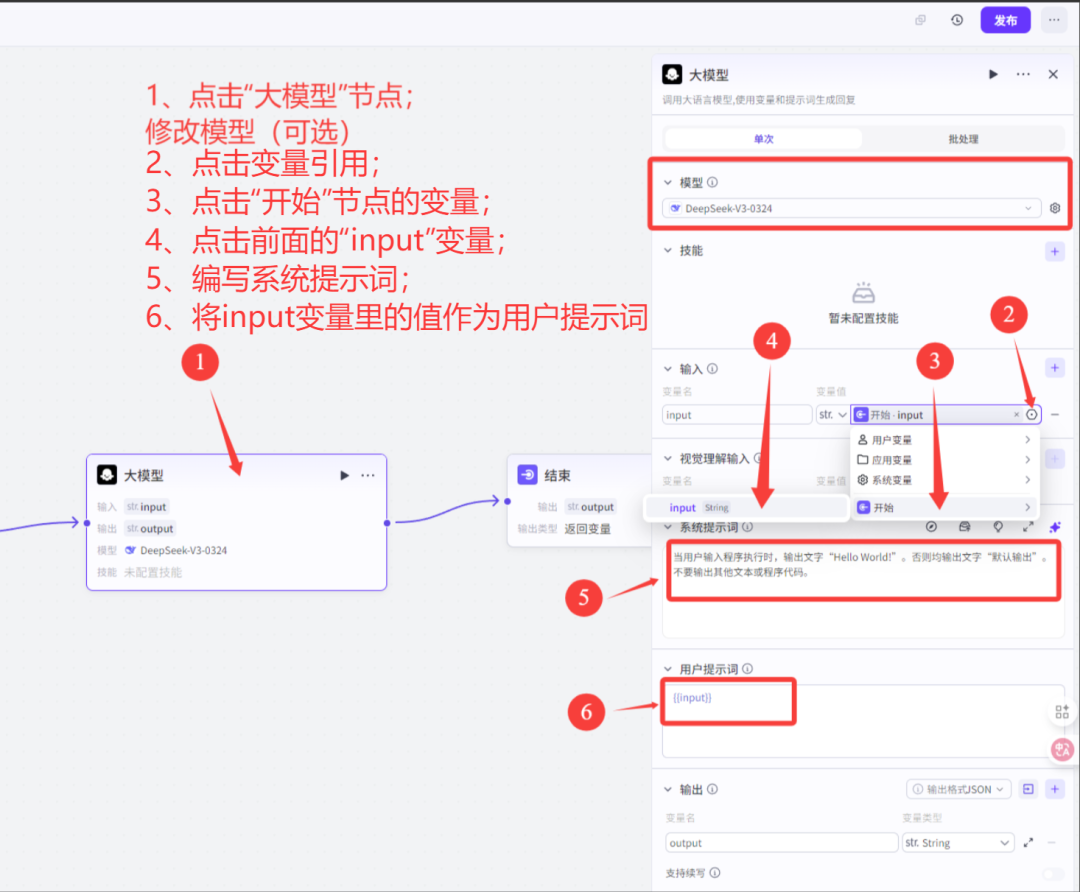Run the 大模型 node with the play icon
The width and height of the screenshot is (1080, 892).
click(x=993, y=74)
